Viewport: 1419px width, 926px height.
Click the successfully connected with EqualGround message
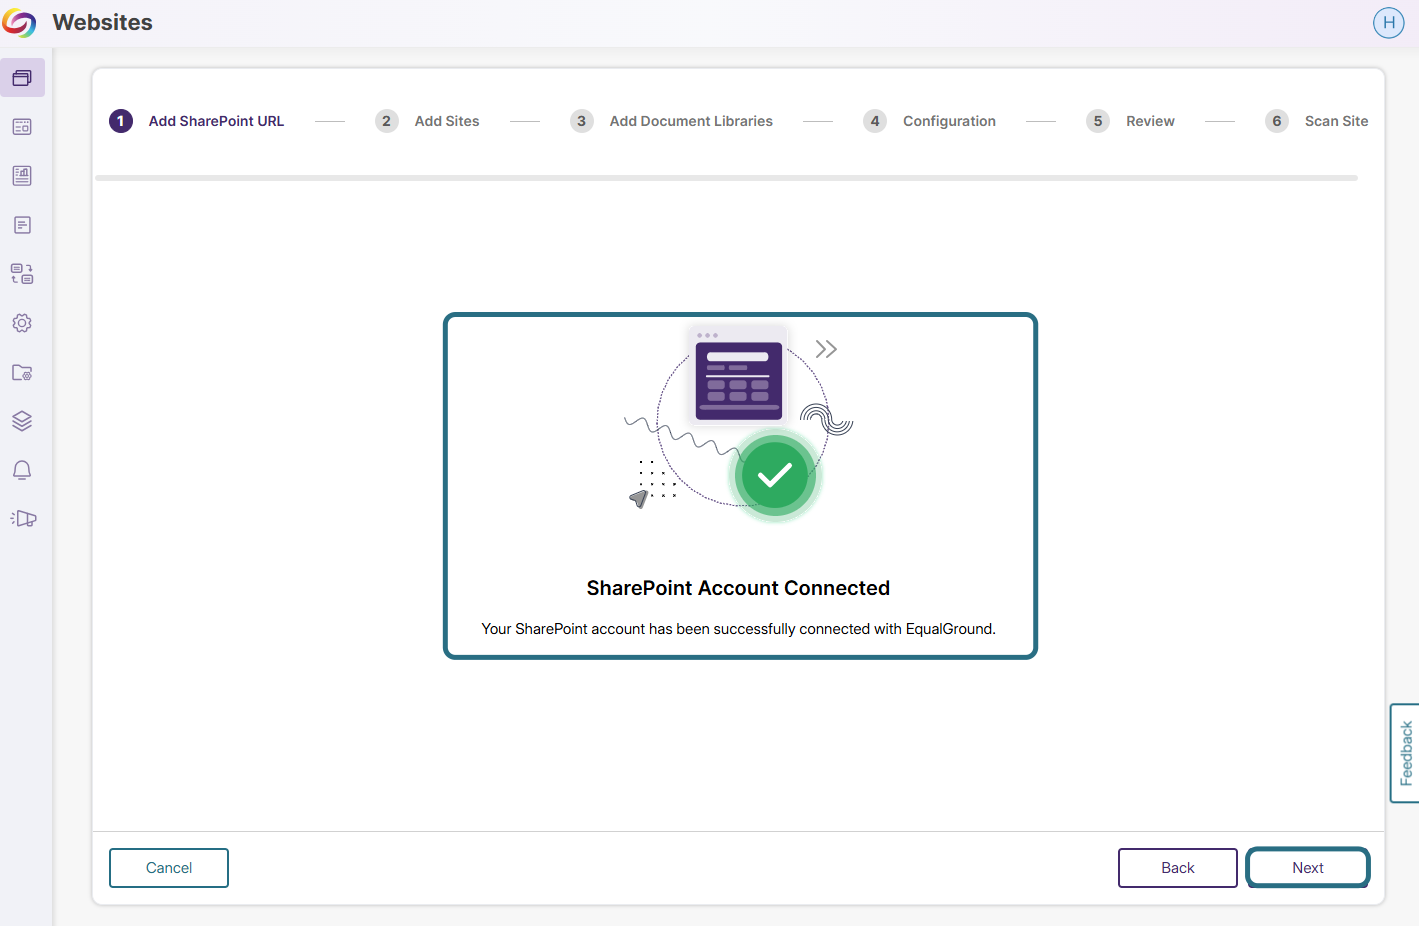[x=738, y=629]
